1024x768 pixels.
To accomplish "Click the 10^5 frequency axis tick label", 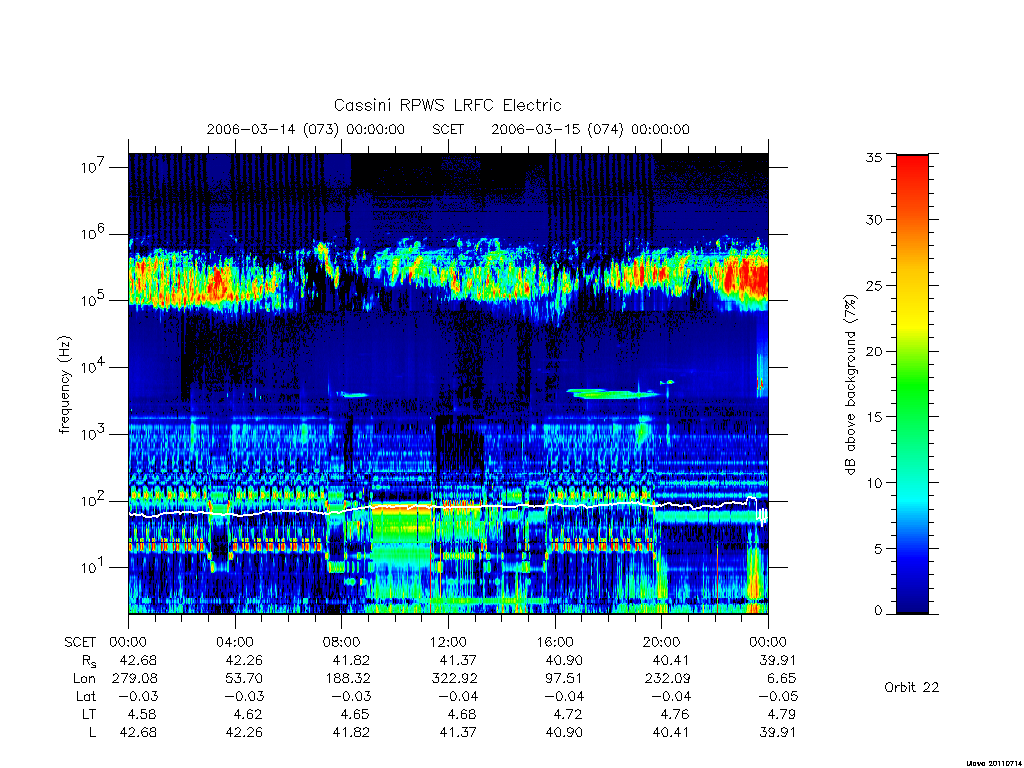I will coord(94,300).
